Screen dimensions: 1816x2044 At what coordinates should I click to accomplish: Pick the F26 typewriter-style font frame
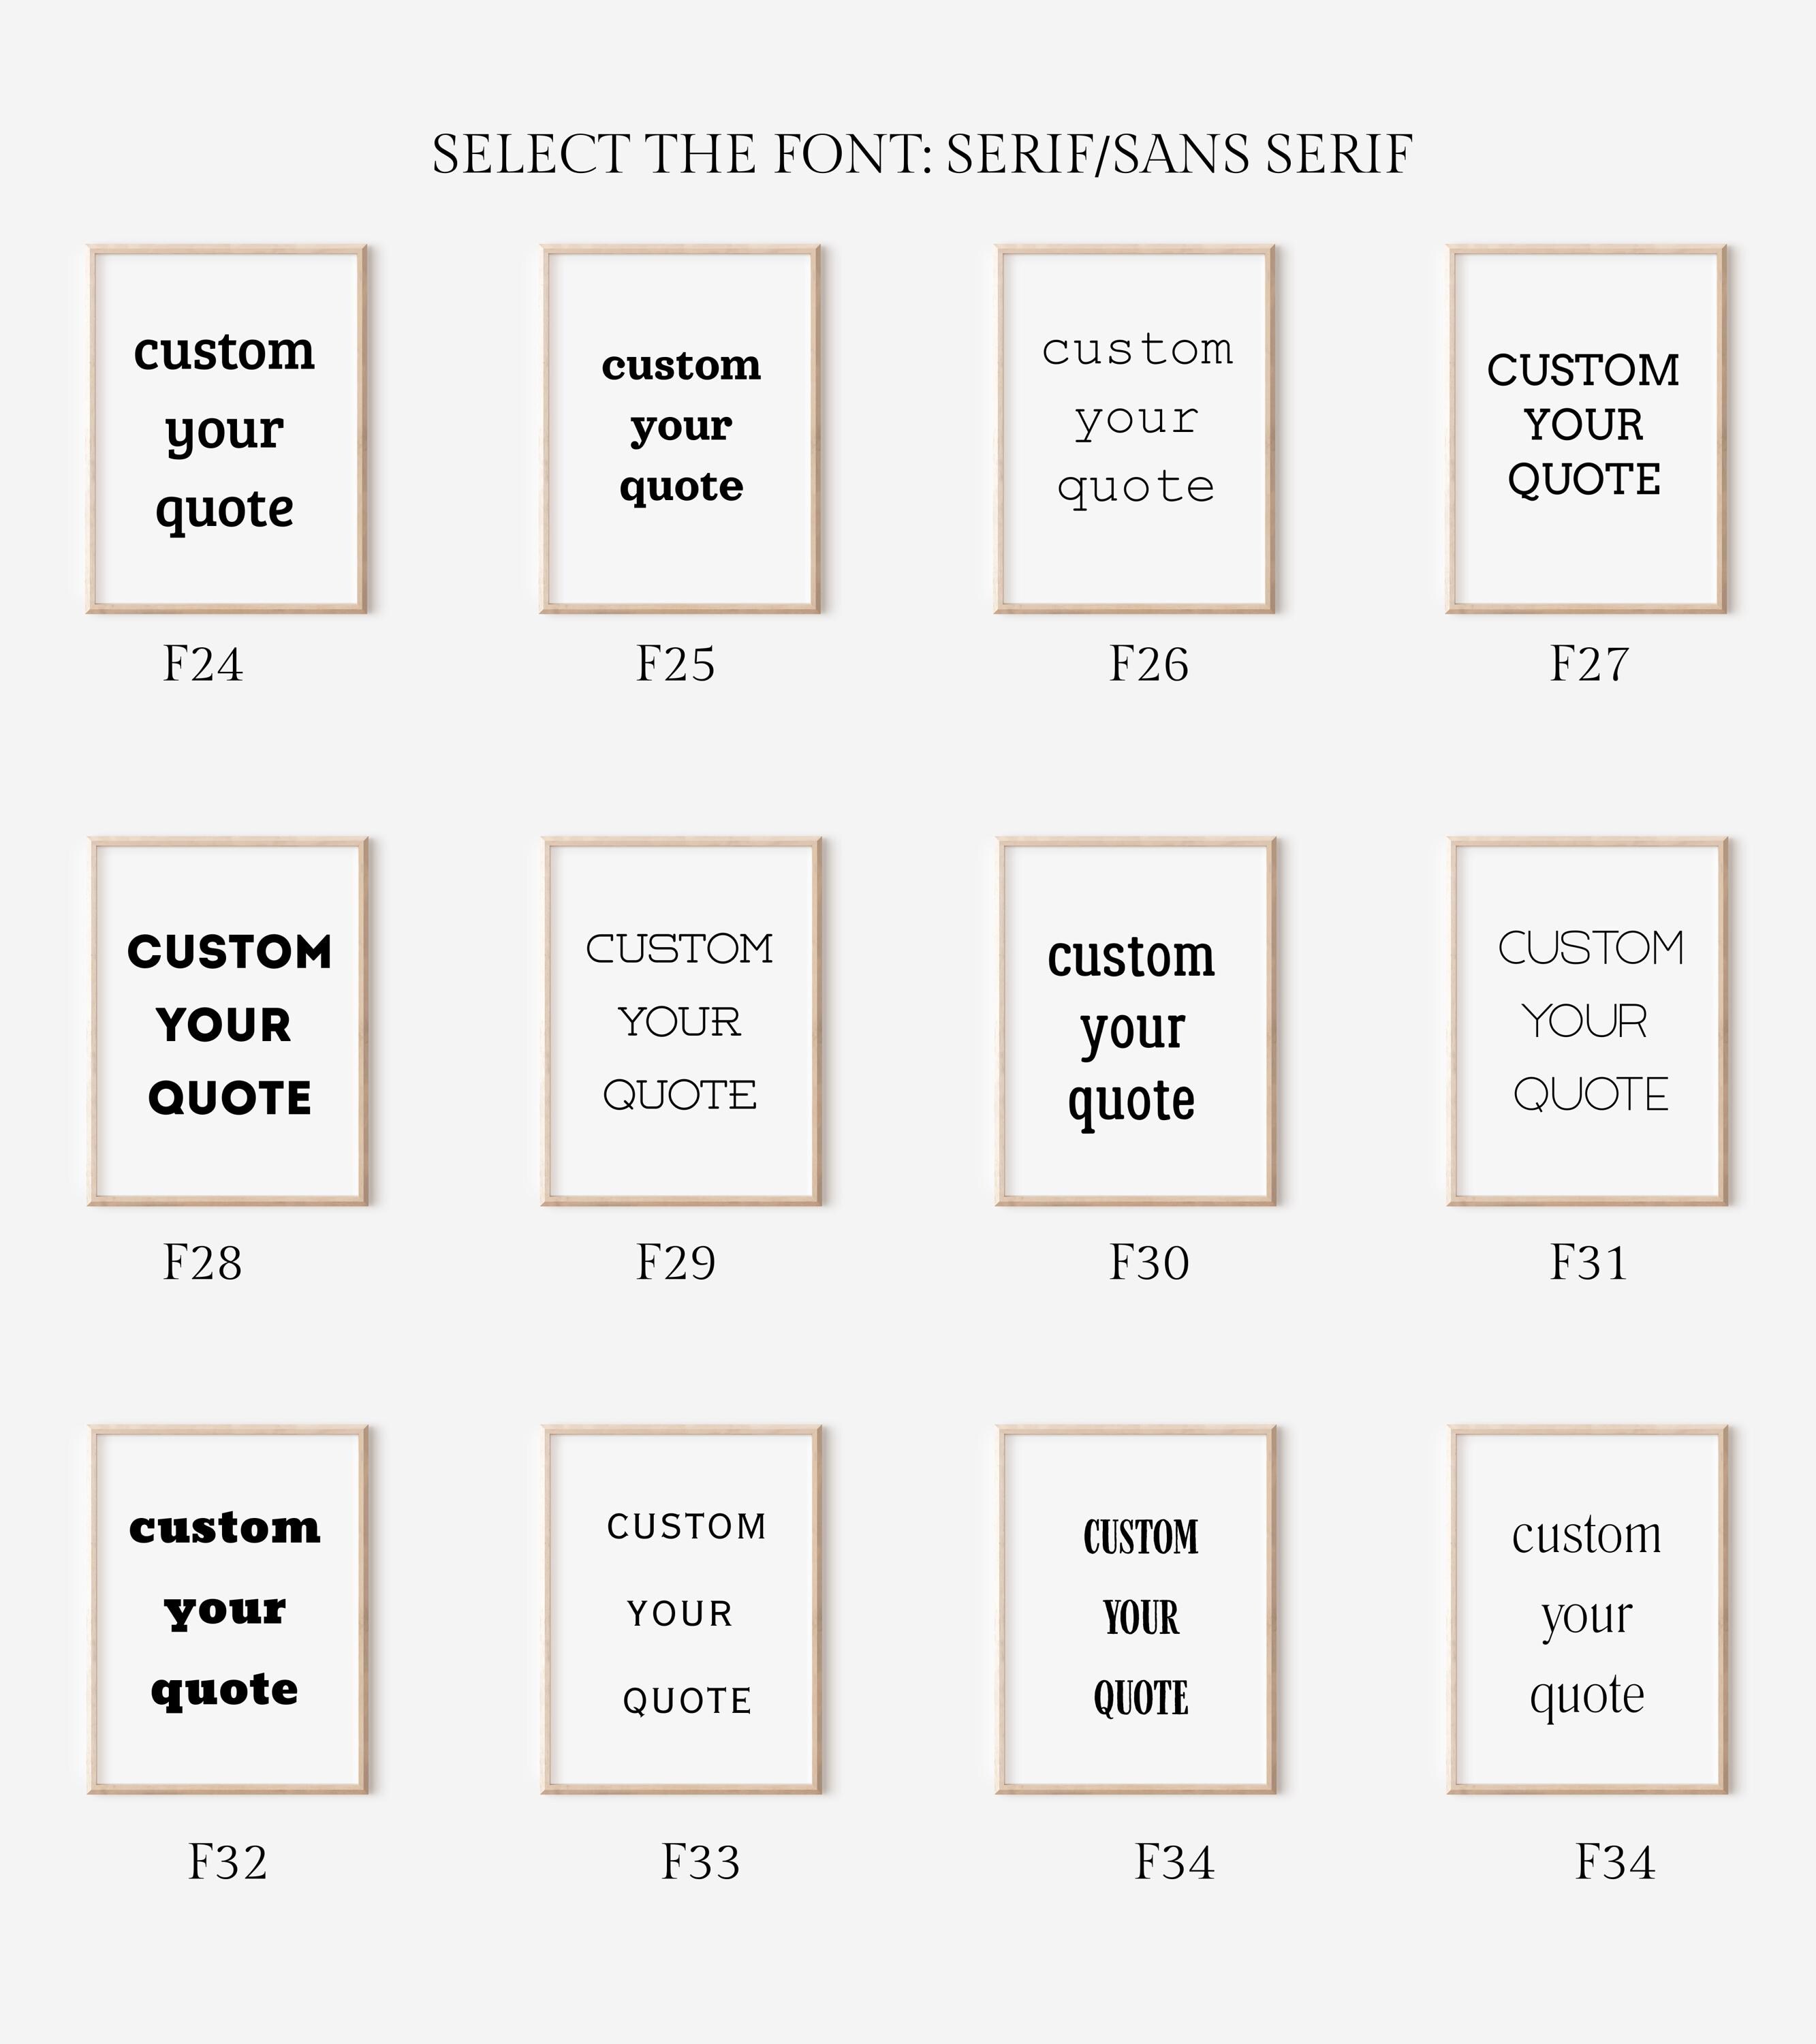click(1135, 429)
